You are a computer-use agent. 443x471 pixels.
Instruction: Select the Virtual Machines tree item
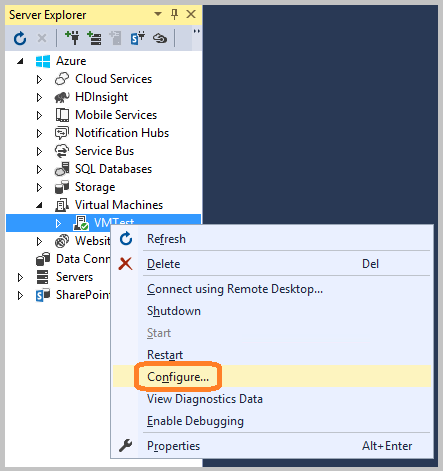[119, 205]
